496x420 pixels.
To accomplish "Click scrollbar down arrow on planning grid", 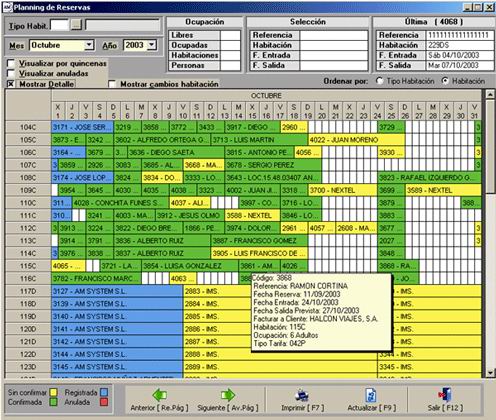I will [490, 373].
